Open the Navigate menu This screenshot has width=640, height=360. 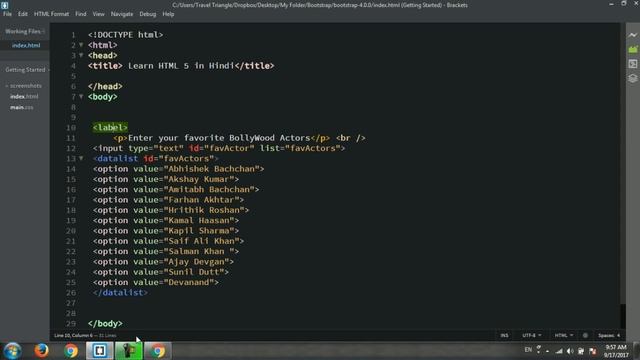pos(122,14)
